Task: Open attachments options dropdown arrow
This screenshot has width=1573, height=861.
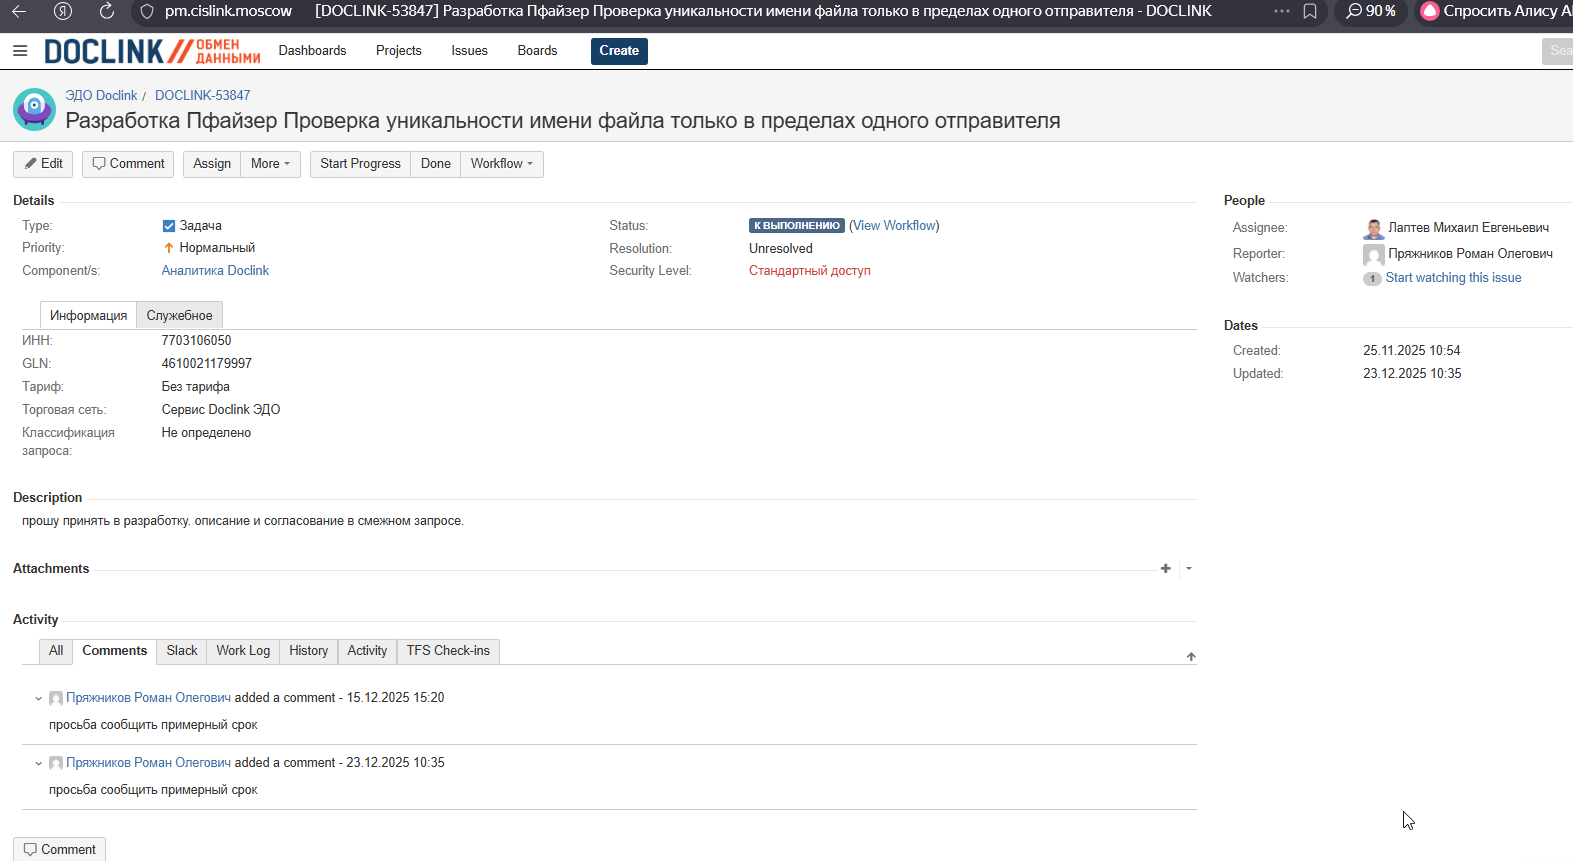Action: click(x=1188, y=569)
